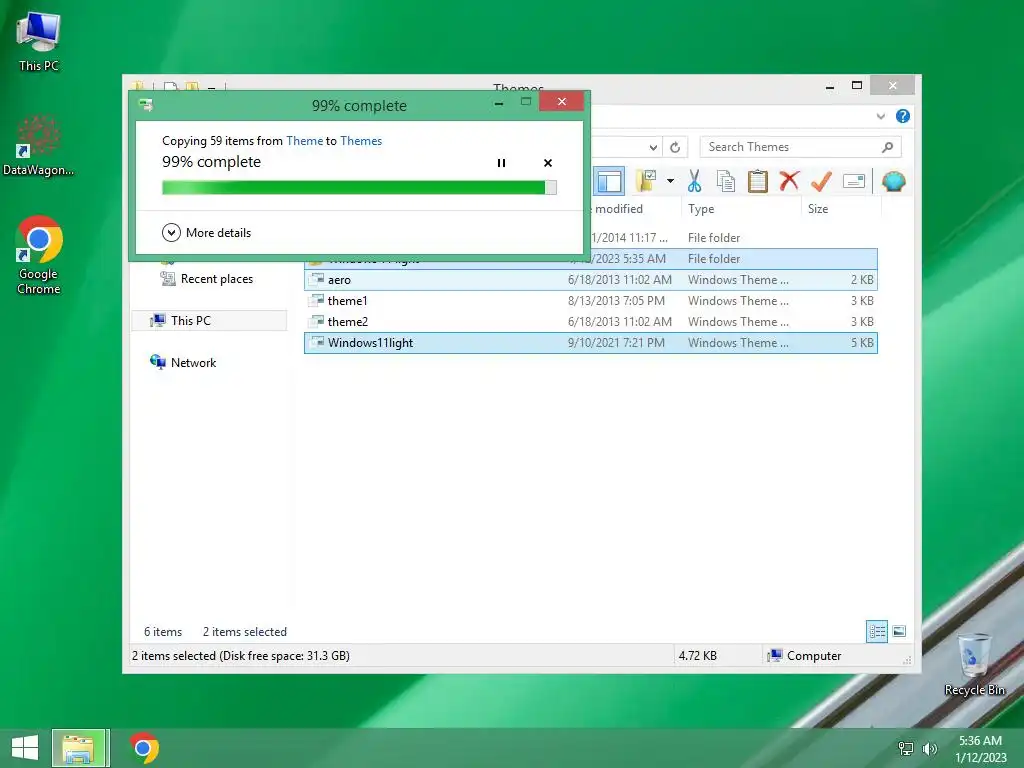Viewport: 1024px width, 768px height.
Task: Open the taskbar clock showing 5:36 AM
Action: [980, 749]
